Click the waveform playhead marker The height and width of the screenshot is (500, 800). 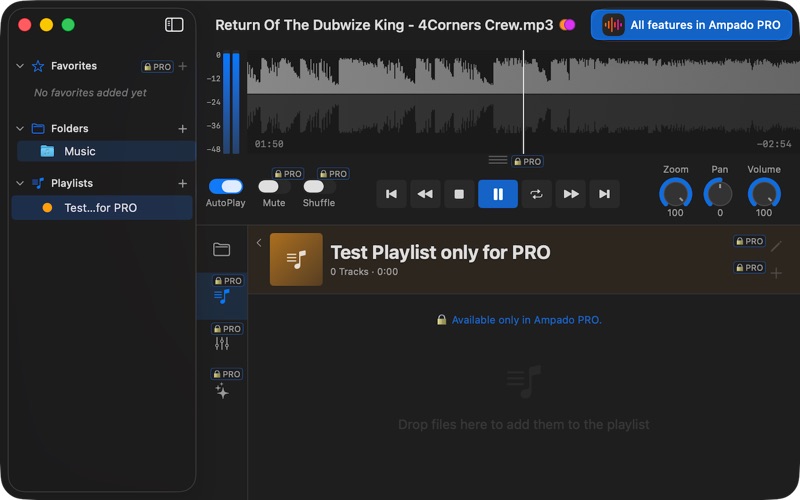(x=523, y=102)
